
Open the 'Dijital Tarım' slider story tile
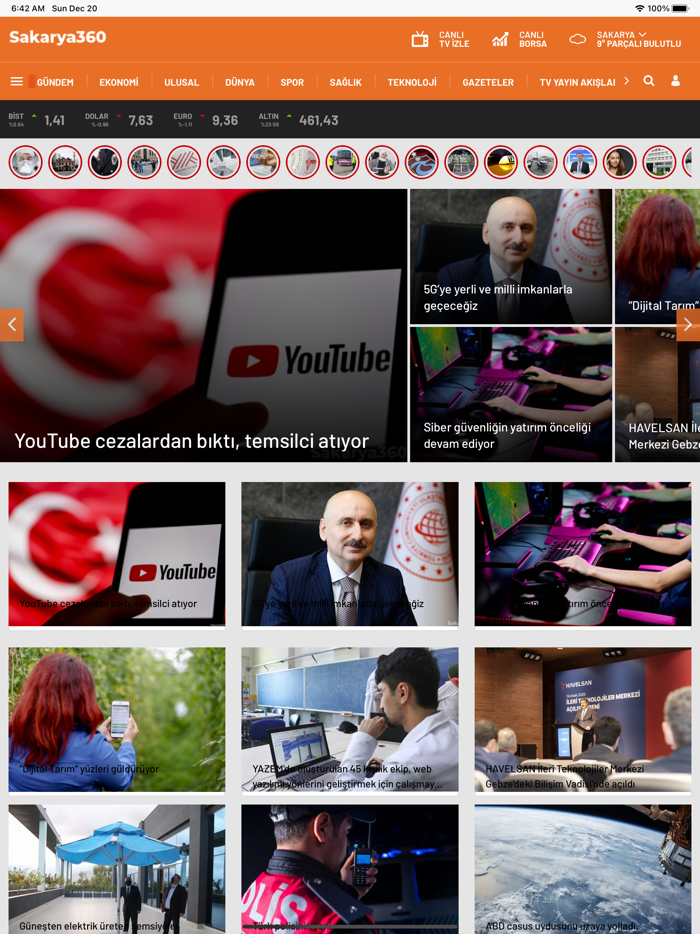click(x=658, y=257)
